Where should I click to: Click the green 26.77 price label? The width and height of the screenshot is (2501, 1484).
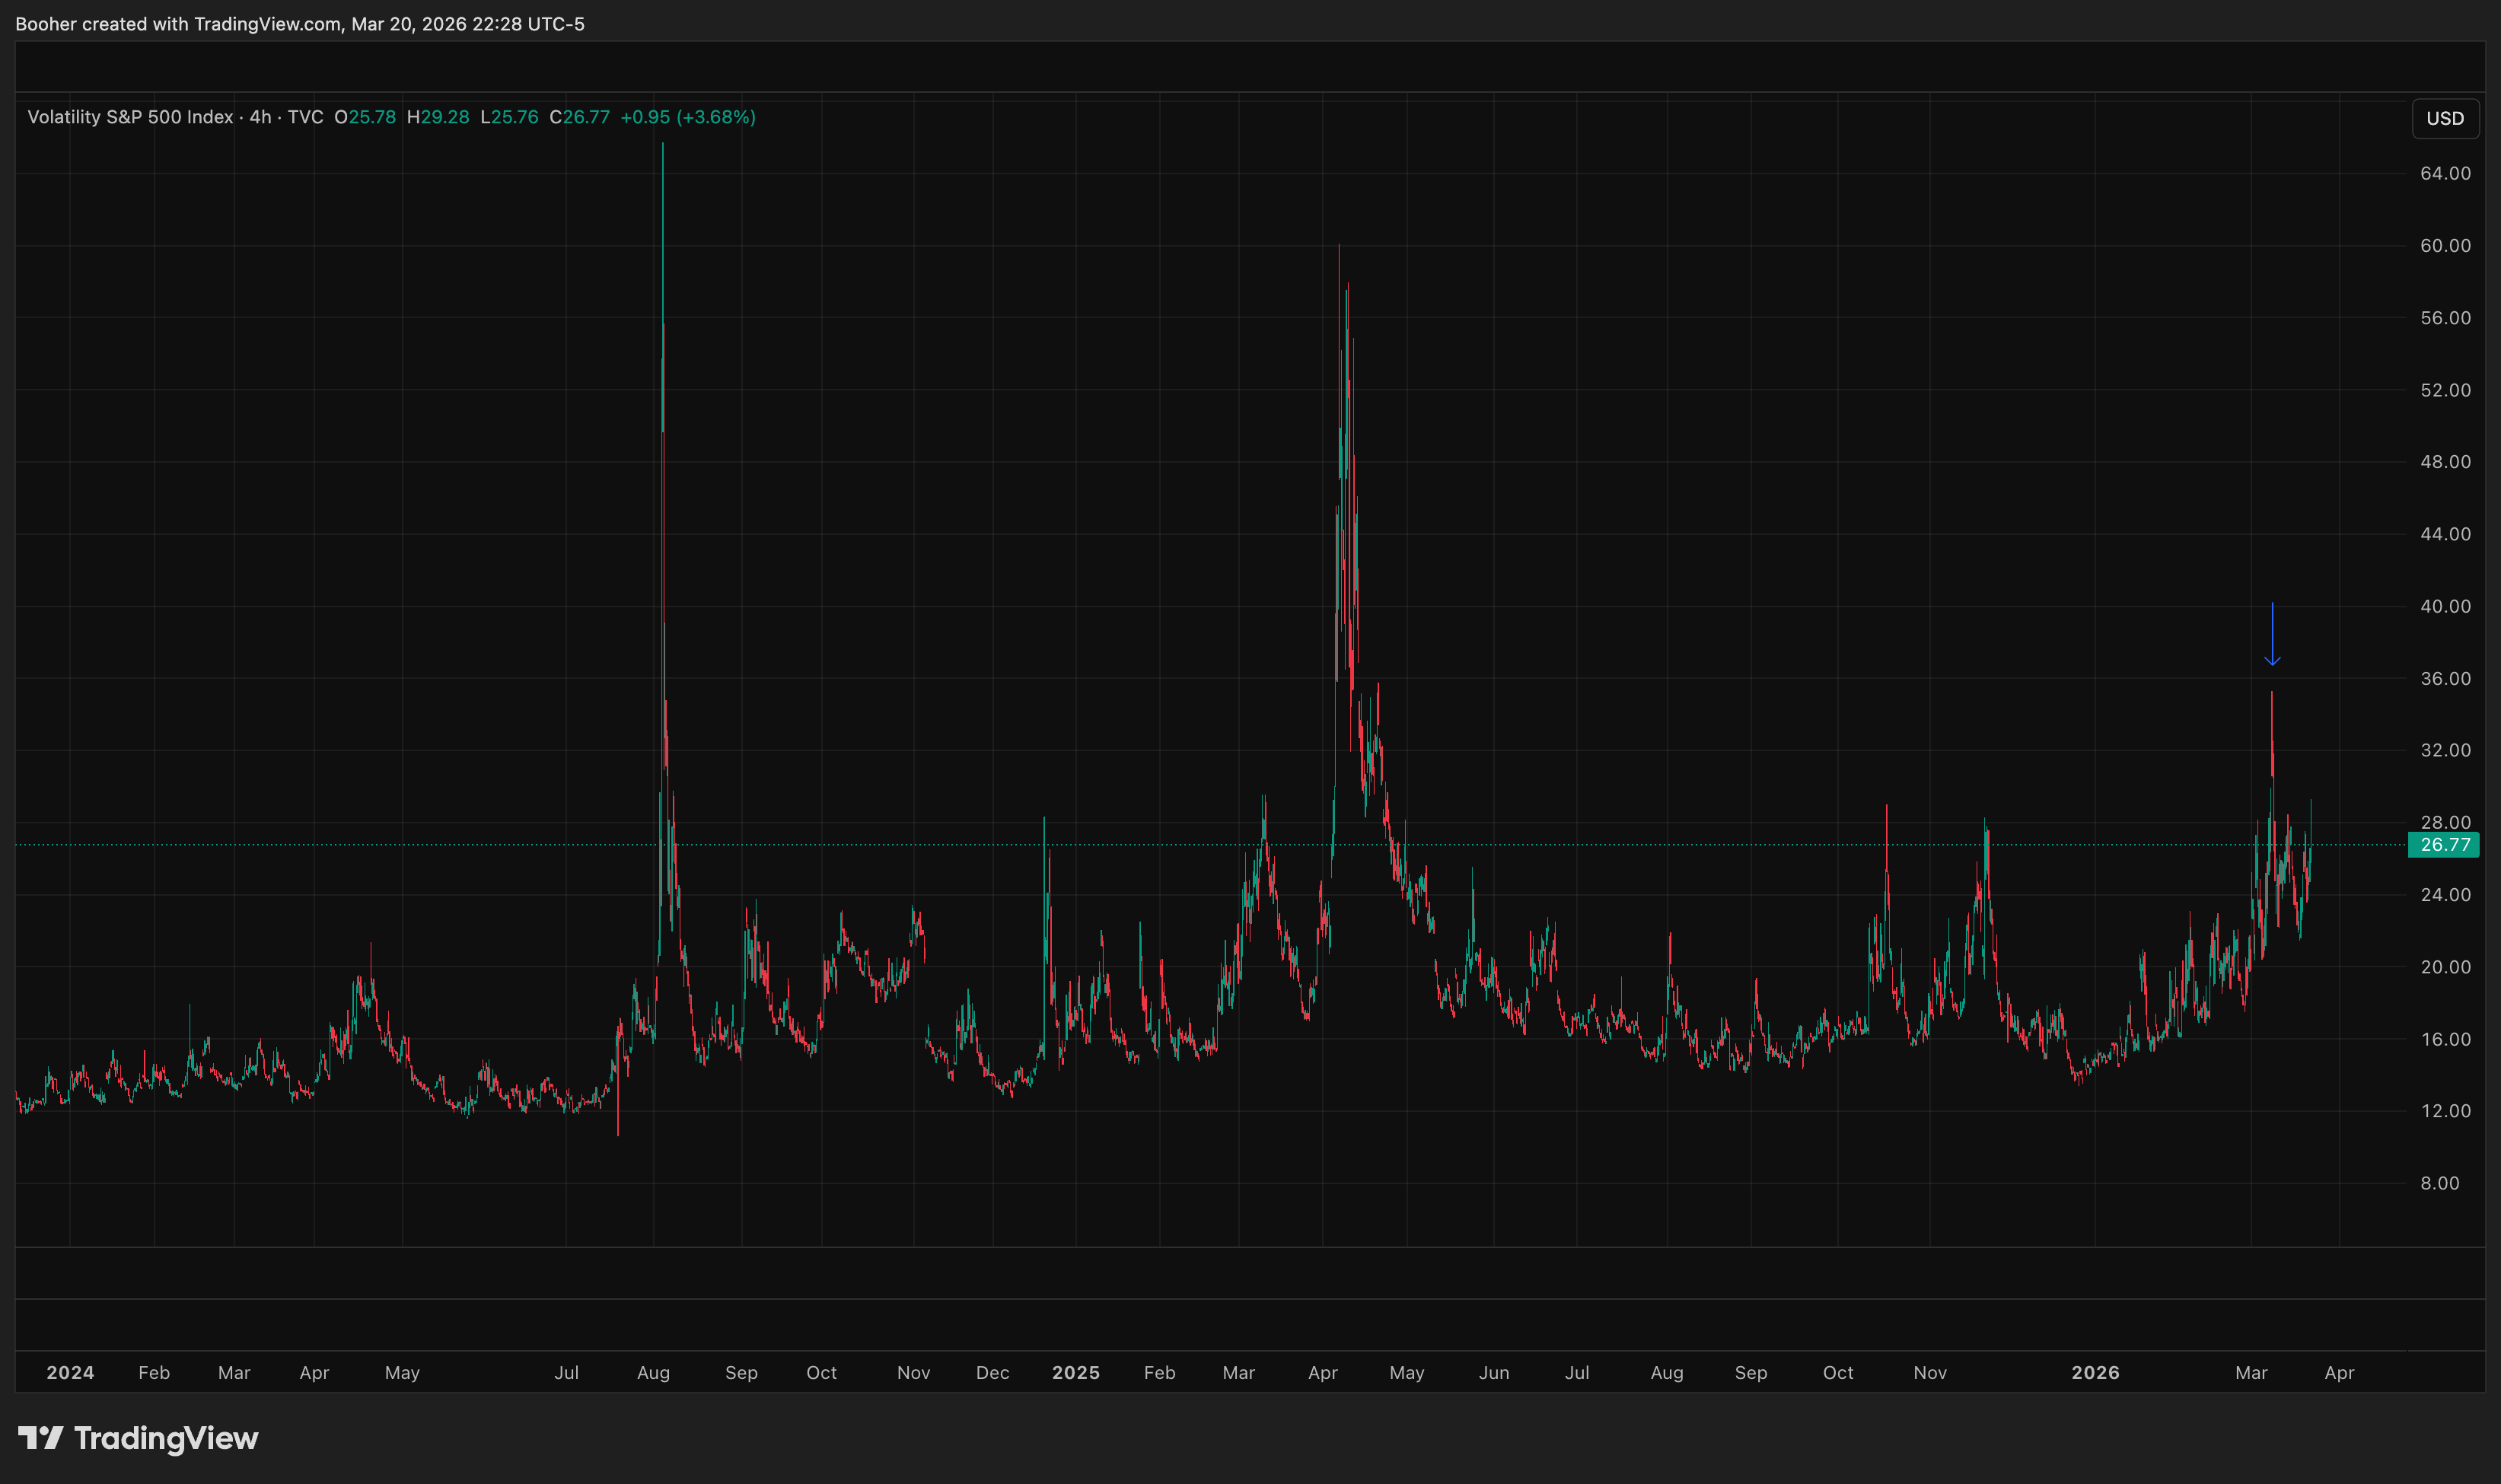point(2443,845)
